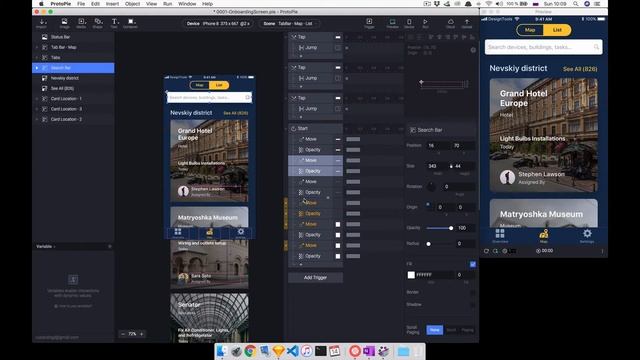
Task: Click the Run toolbar icon
Action: pos(425,23)
